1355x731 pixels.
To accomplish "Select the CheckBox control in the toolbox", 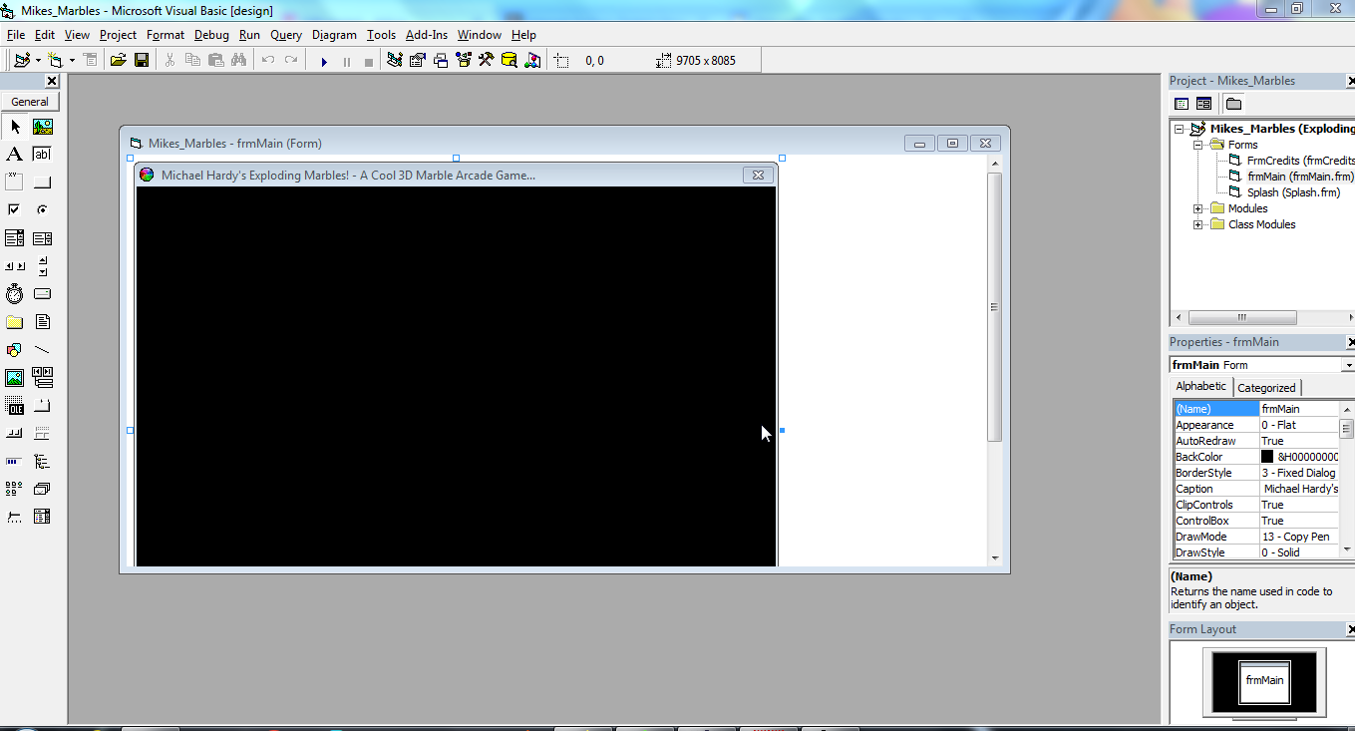I will (14, 209).
